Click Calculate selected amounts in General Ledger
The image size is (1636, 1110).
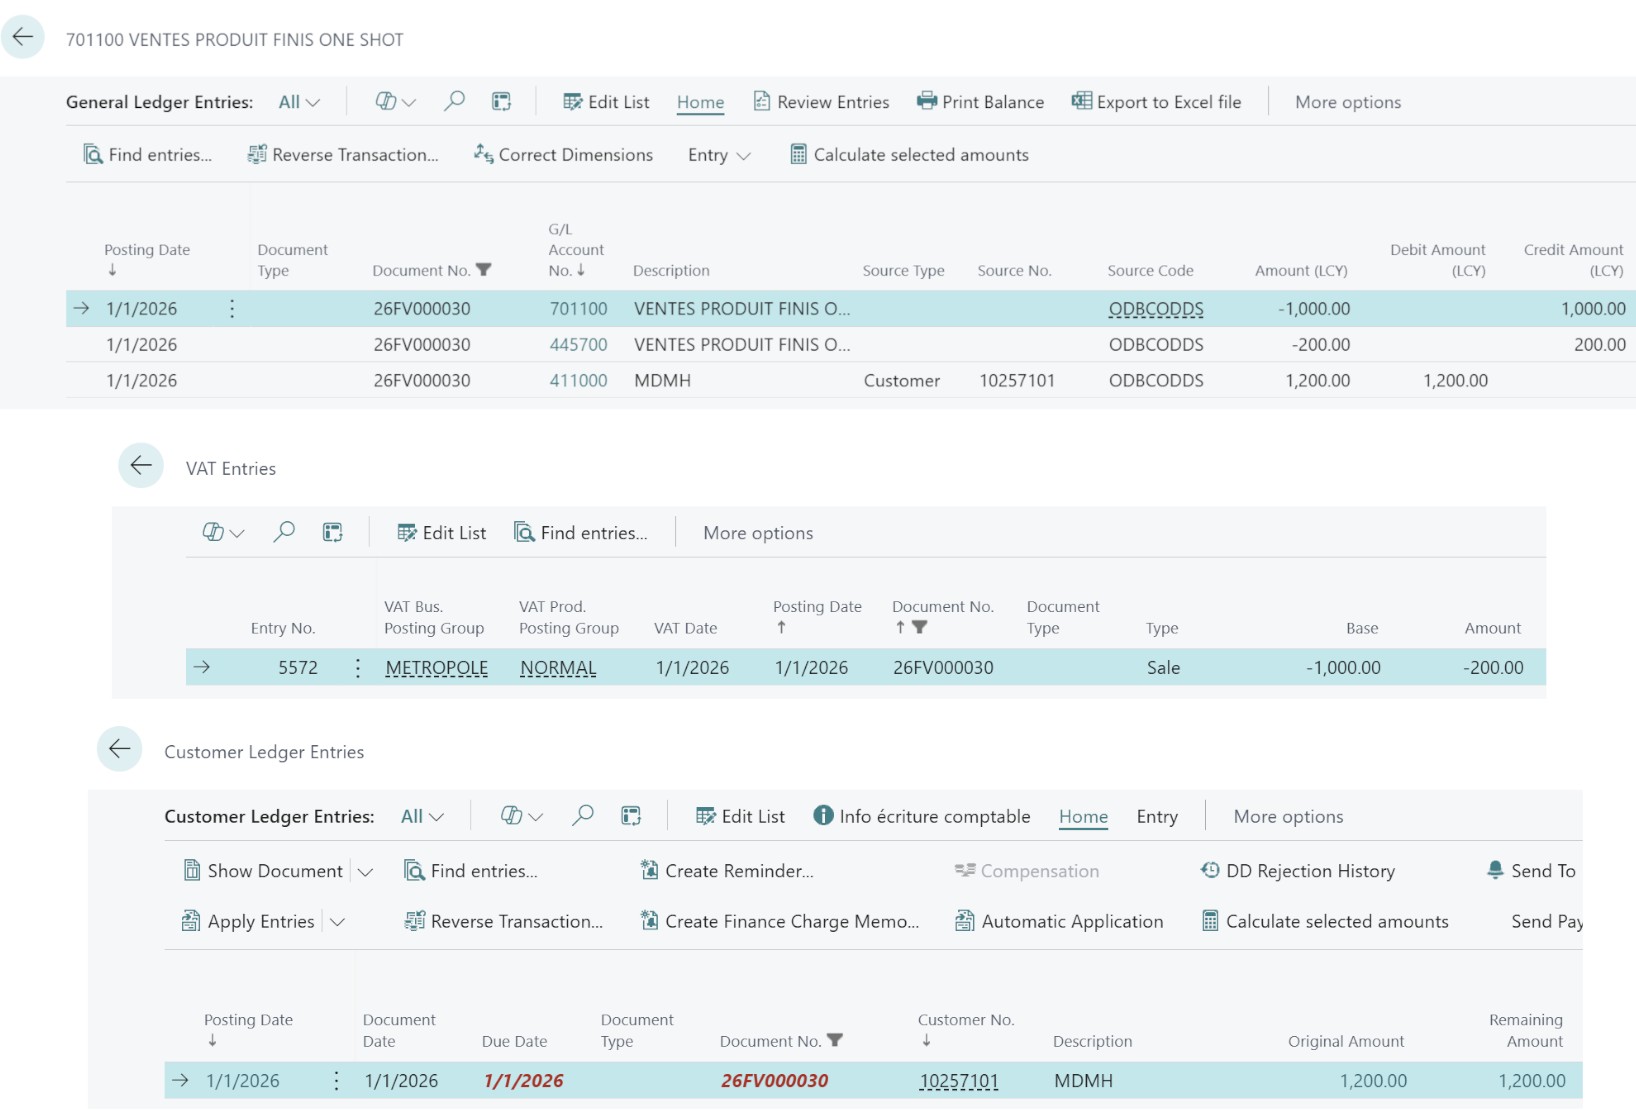tap(909, 155)
